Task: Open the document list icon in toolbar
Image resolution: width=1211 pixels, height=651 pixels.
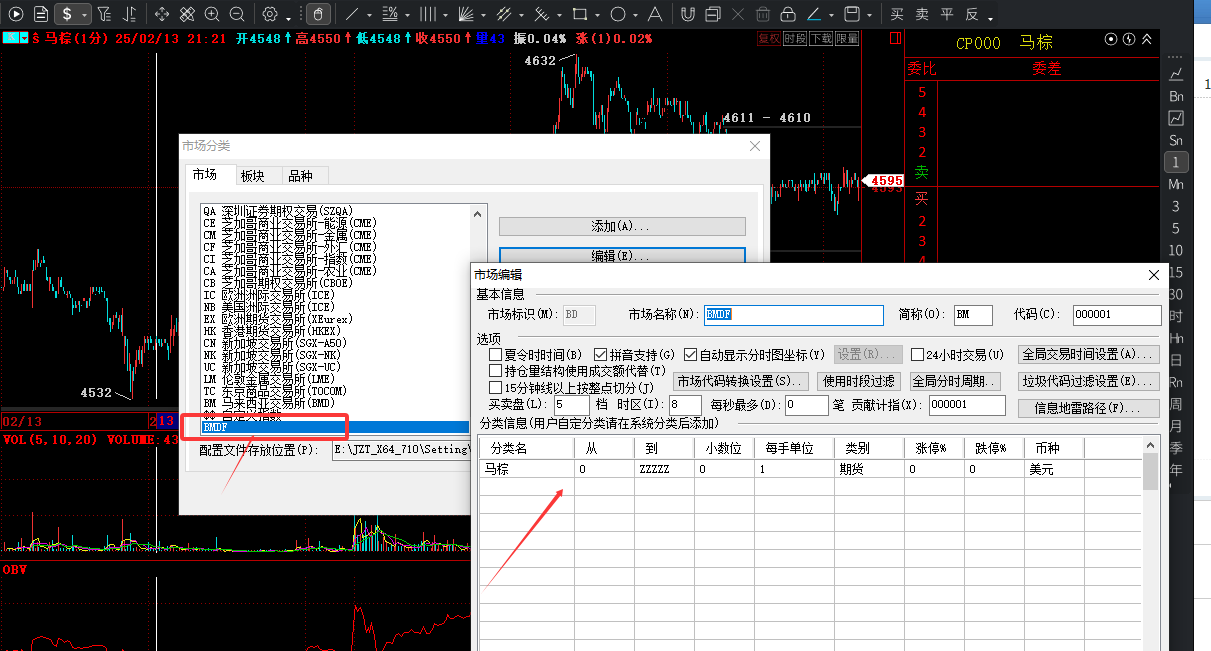Action: tap(41, 14)
